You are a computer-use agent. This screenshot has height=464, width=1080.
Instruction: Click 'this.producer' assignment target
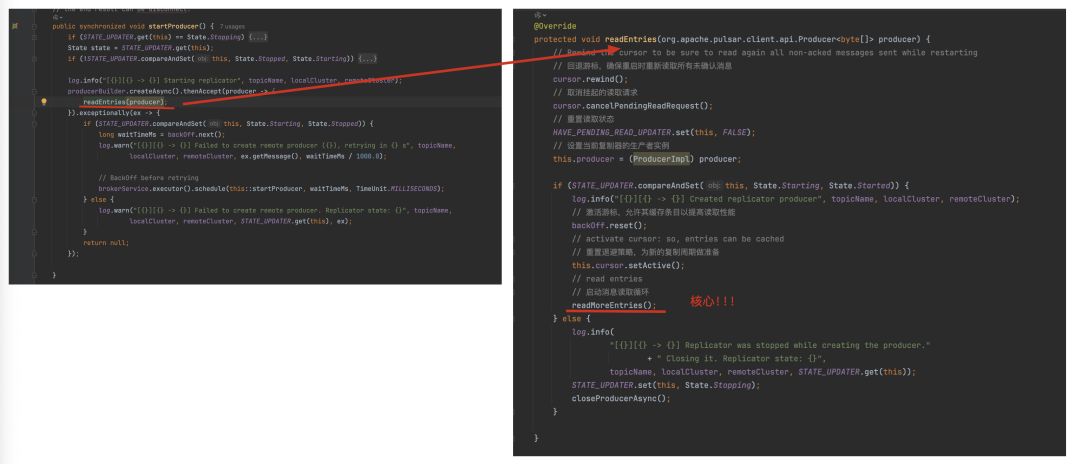click(583, 159)
